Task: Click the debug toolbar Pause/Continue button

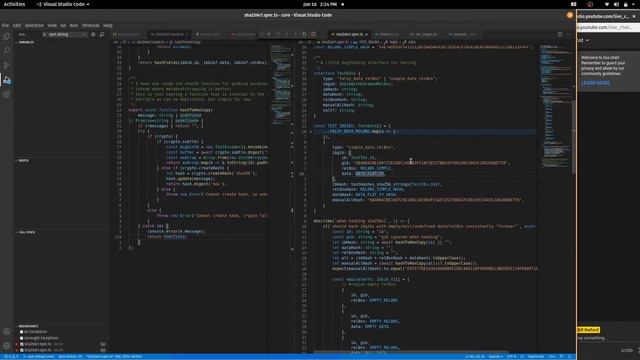Action: pos(269,34)
